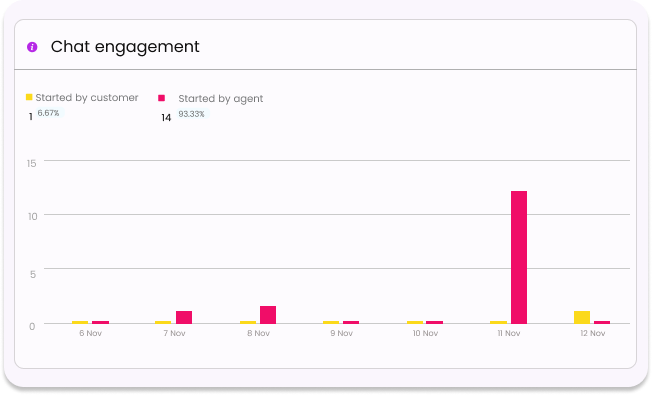Click the purple info icon beside Chat engagement
Screen dimensions: 652x395
coord(32,47)
